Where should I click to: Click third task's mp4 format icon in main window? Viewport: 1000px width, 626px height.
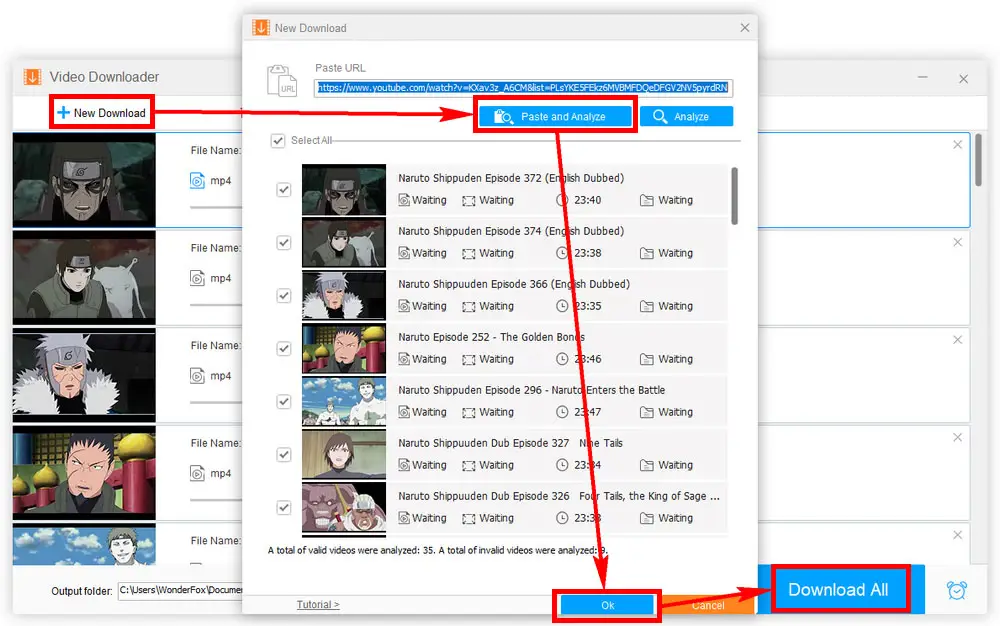[197, 375]
